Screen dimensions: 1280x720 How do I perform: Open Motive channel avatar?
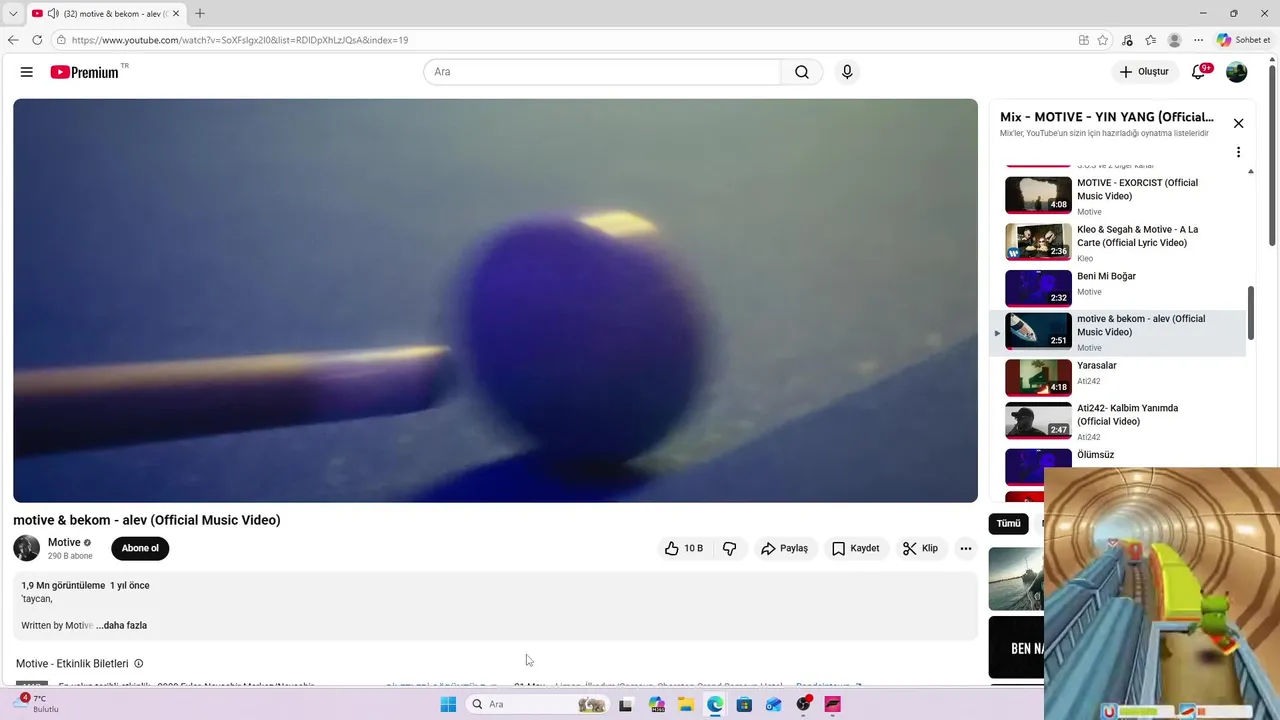point(27,548)
